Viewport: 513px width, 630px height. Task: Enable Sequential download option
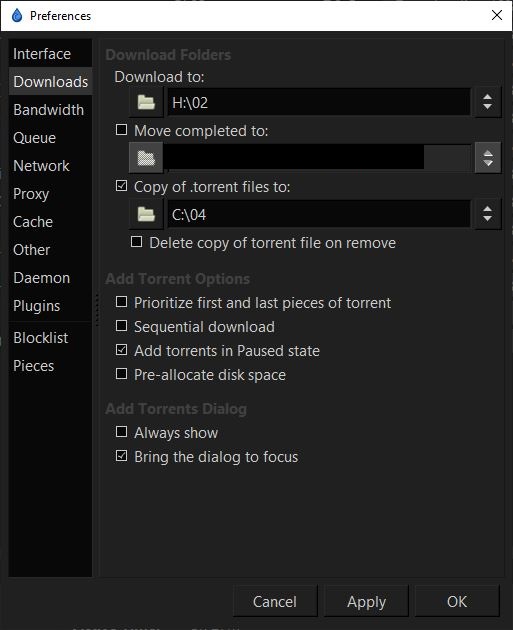coord(121,325)
